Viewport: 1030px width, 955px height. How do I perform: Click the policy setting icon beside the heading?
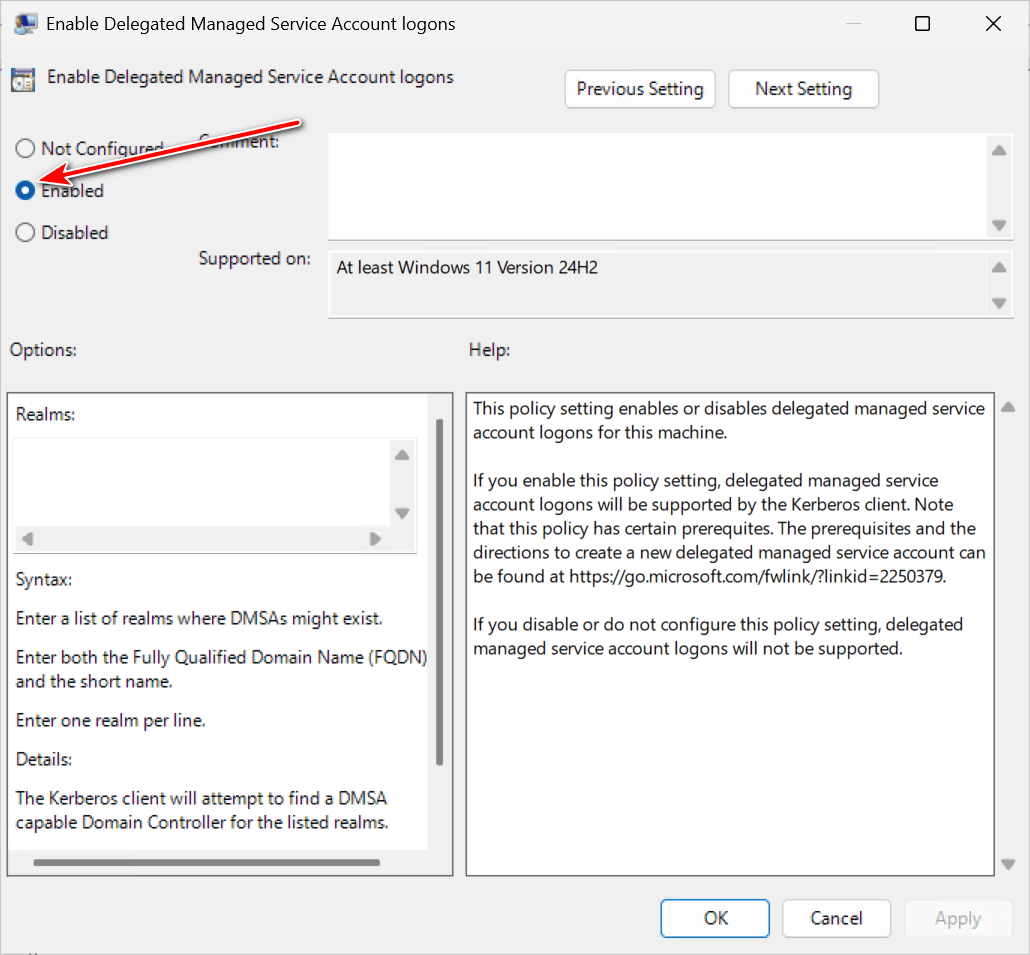24,80
